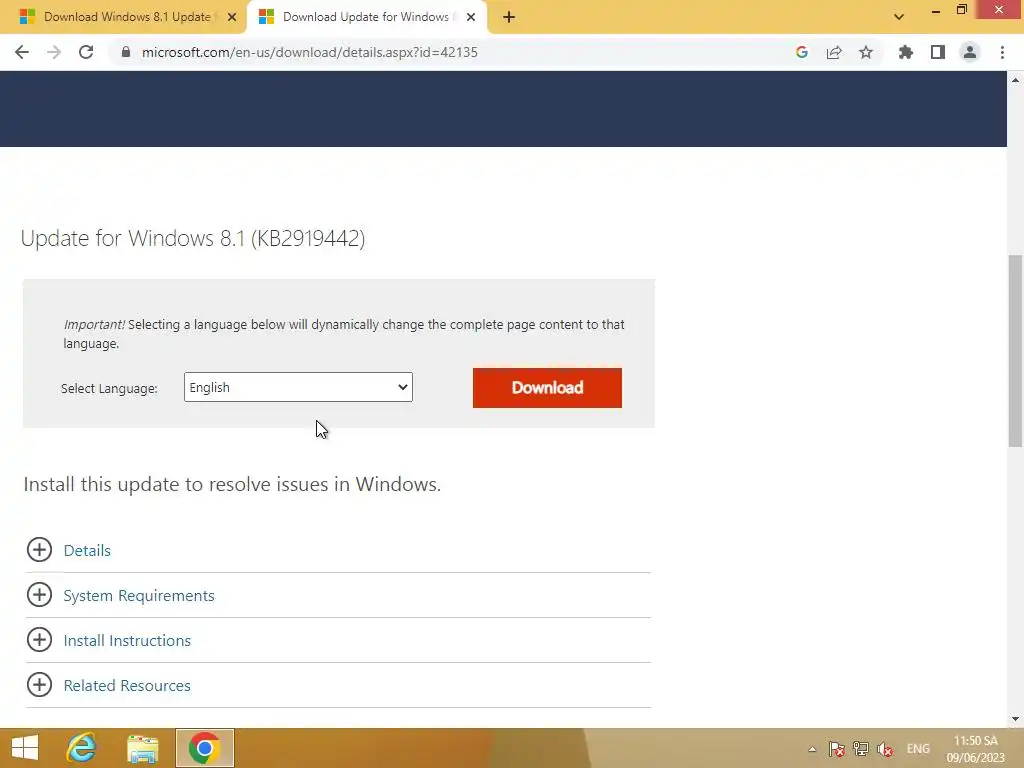The height and width of the screenshot is (768, 1024).
Task: Open a new browser tab
Action: click(x=509, y=17)
